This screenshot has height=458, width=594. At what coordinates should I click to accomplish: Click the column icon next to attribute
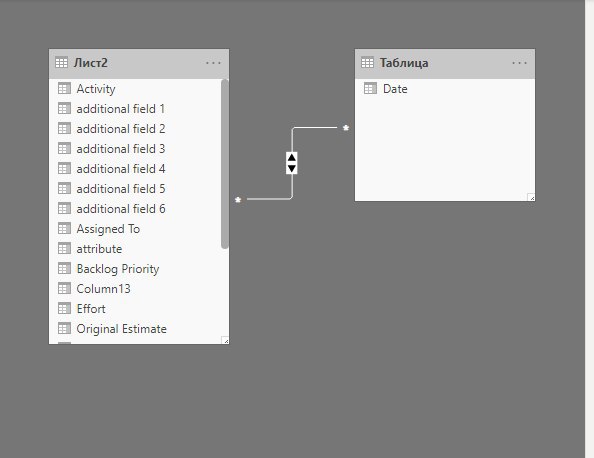click(64, 249)
